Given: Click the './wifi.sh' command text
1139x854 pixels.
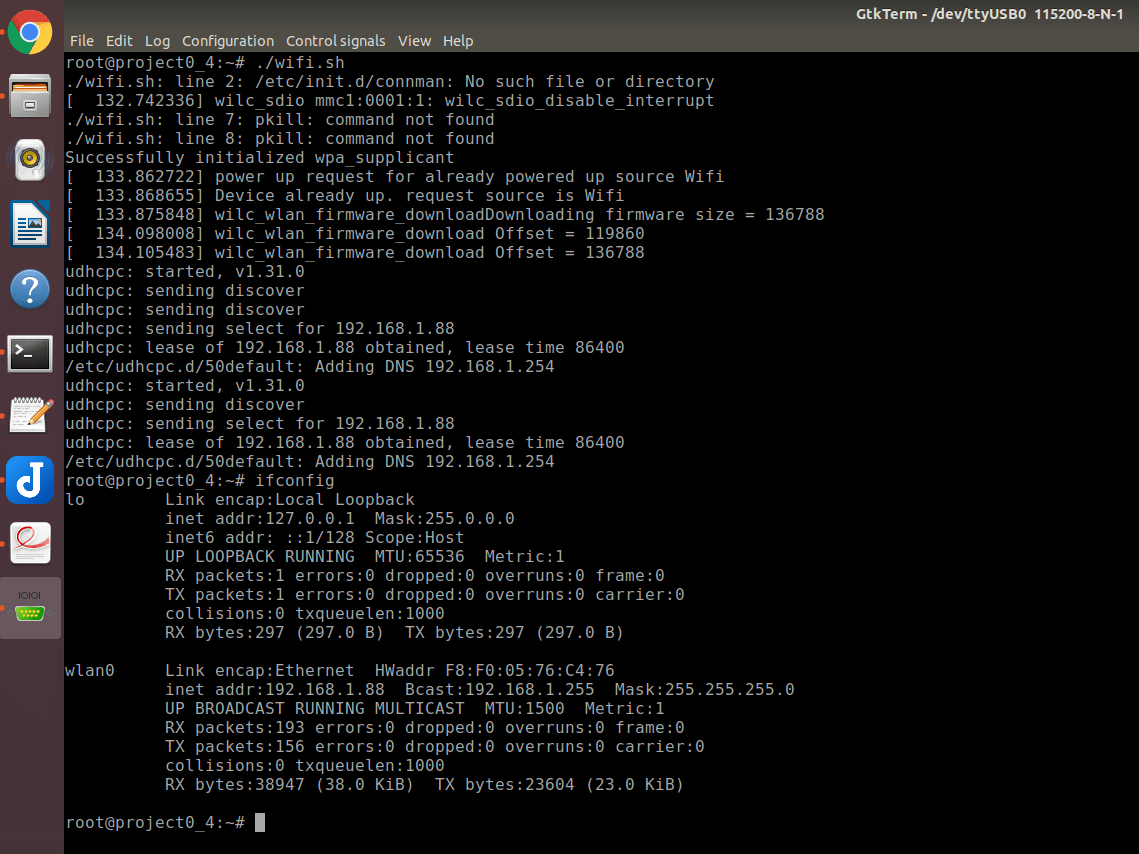Looking at the screenshot, I should coord(300,62).
